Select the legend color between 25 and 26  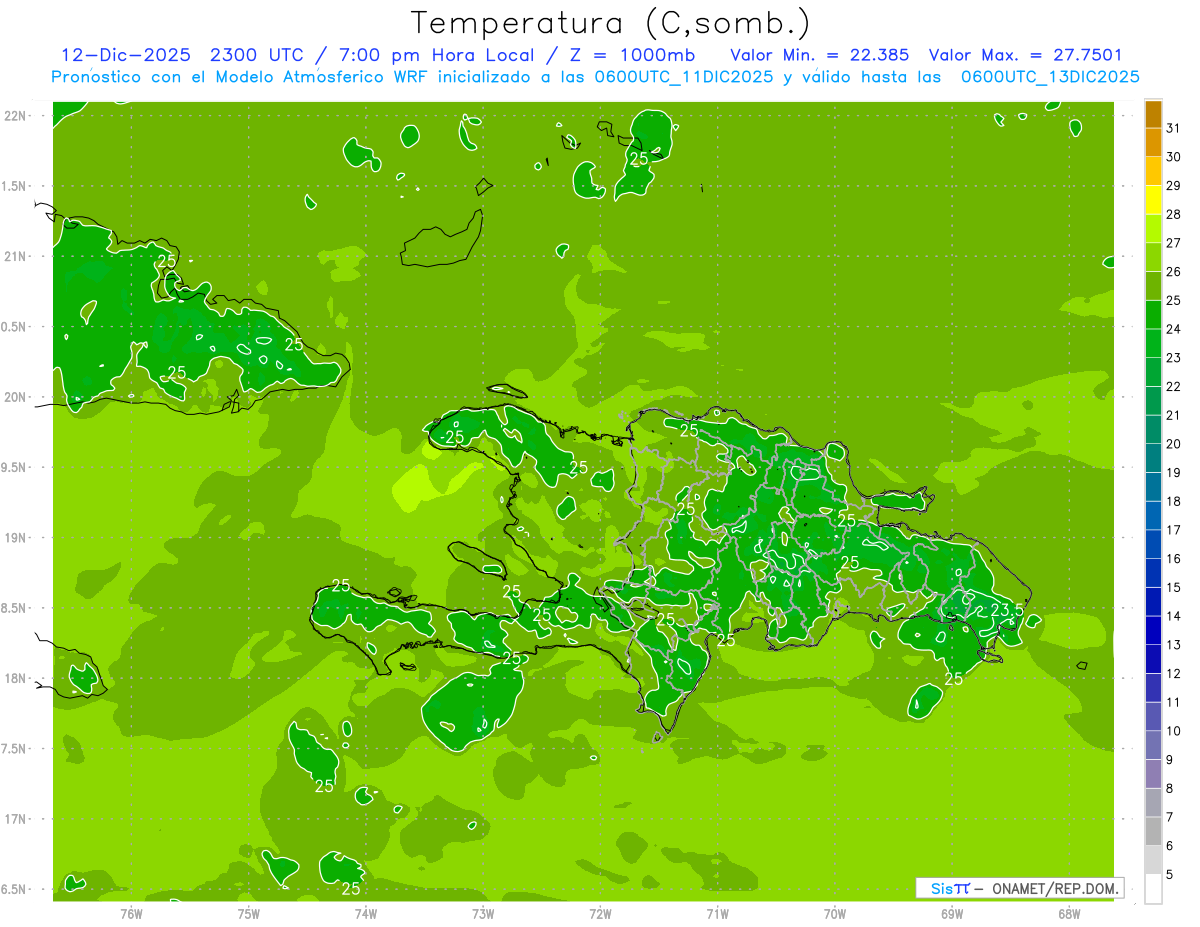[x=1153, y=286]
